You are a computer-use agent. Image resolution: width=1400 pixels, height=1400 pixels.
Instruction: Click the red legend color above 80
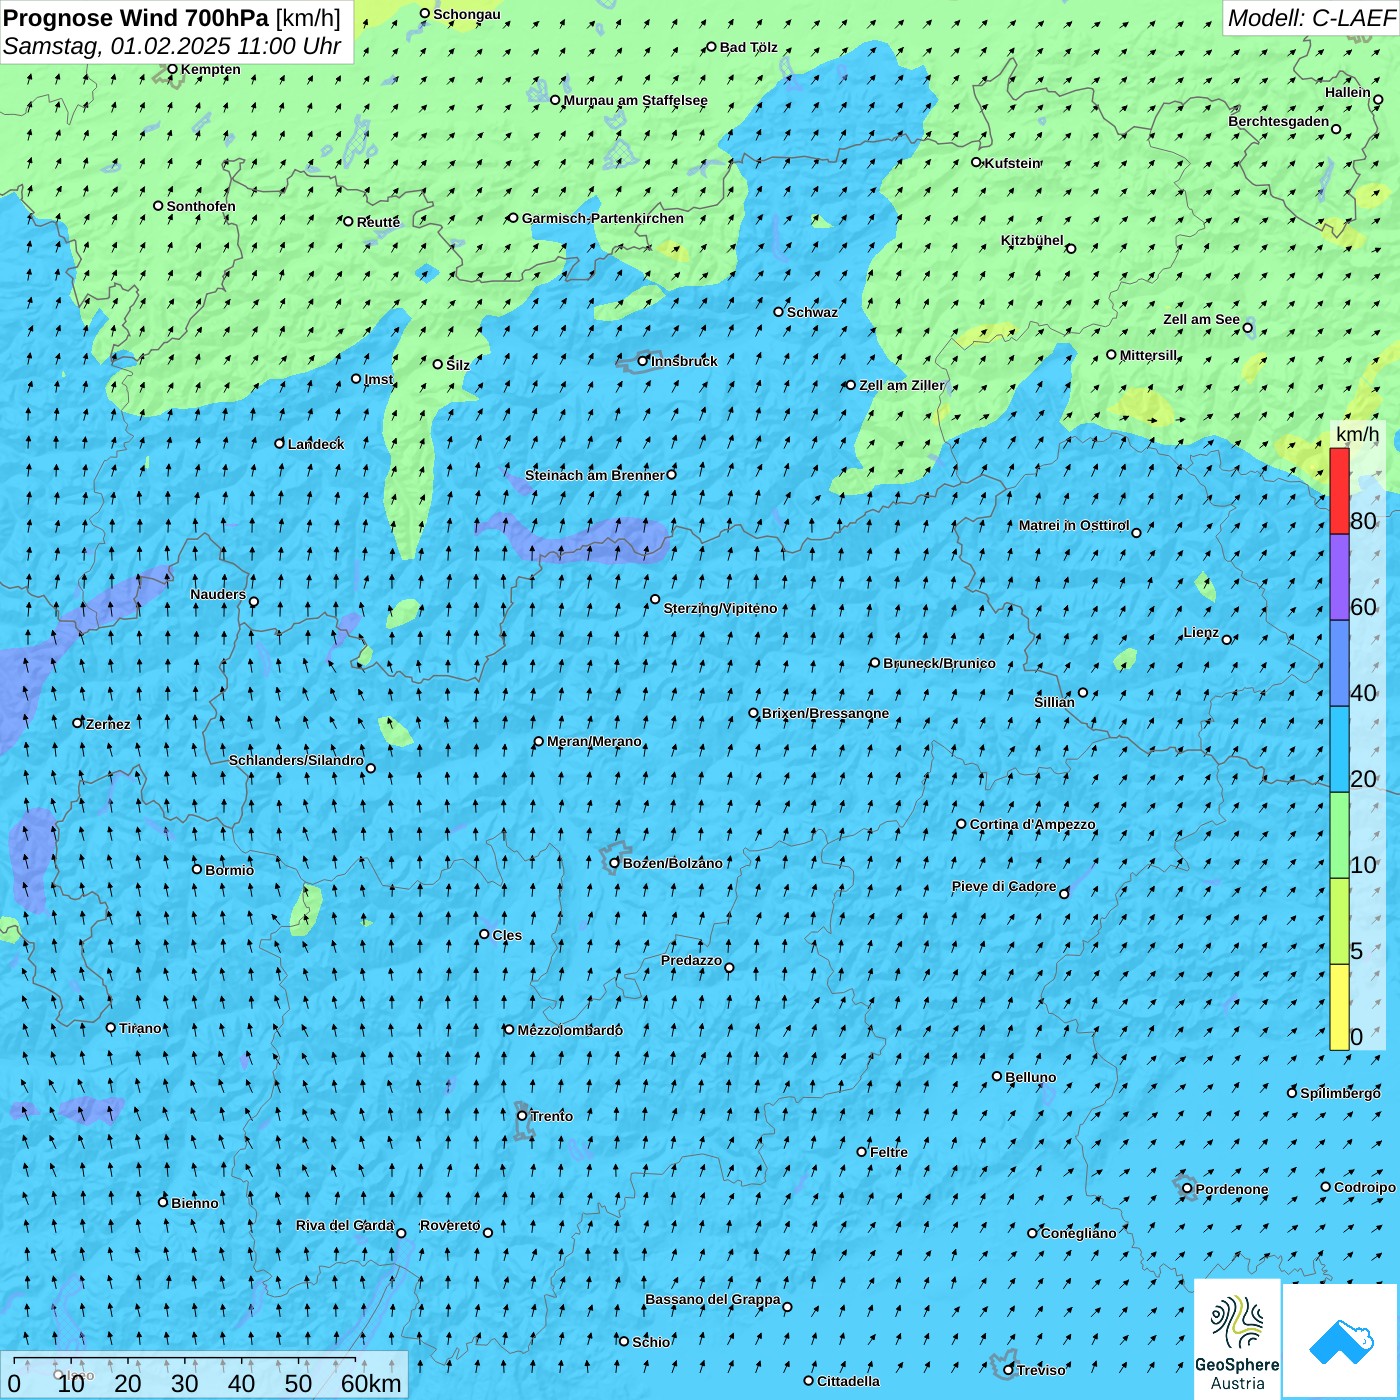click(x=1339, y=491)
